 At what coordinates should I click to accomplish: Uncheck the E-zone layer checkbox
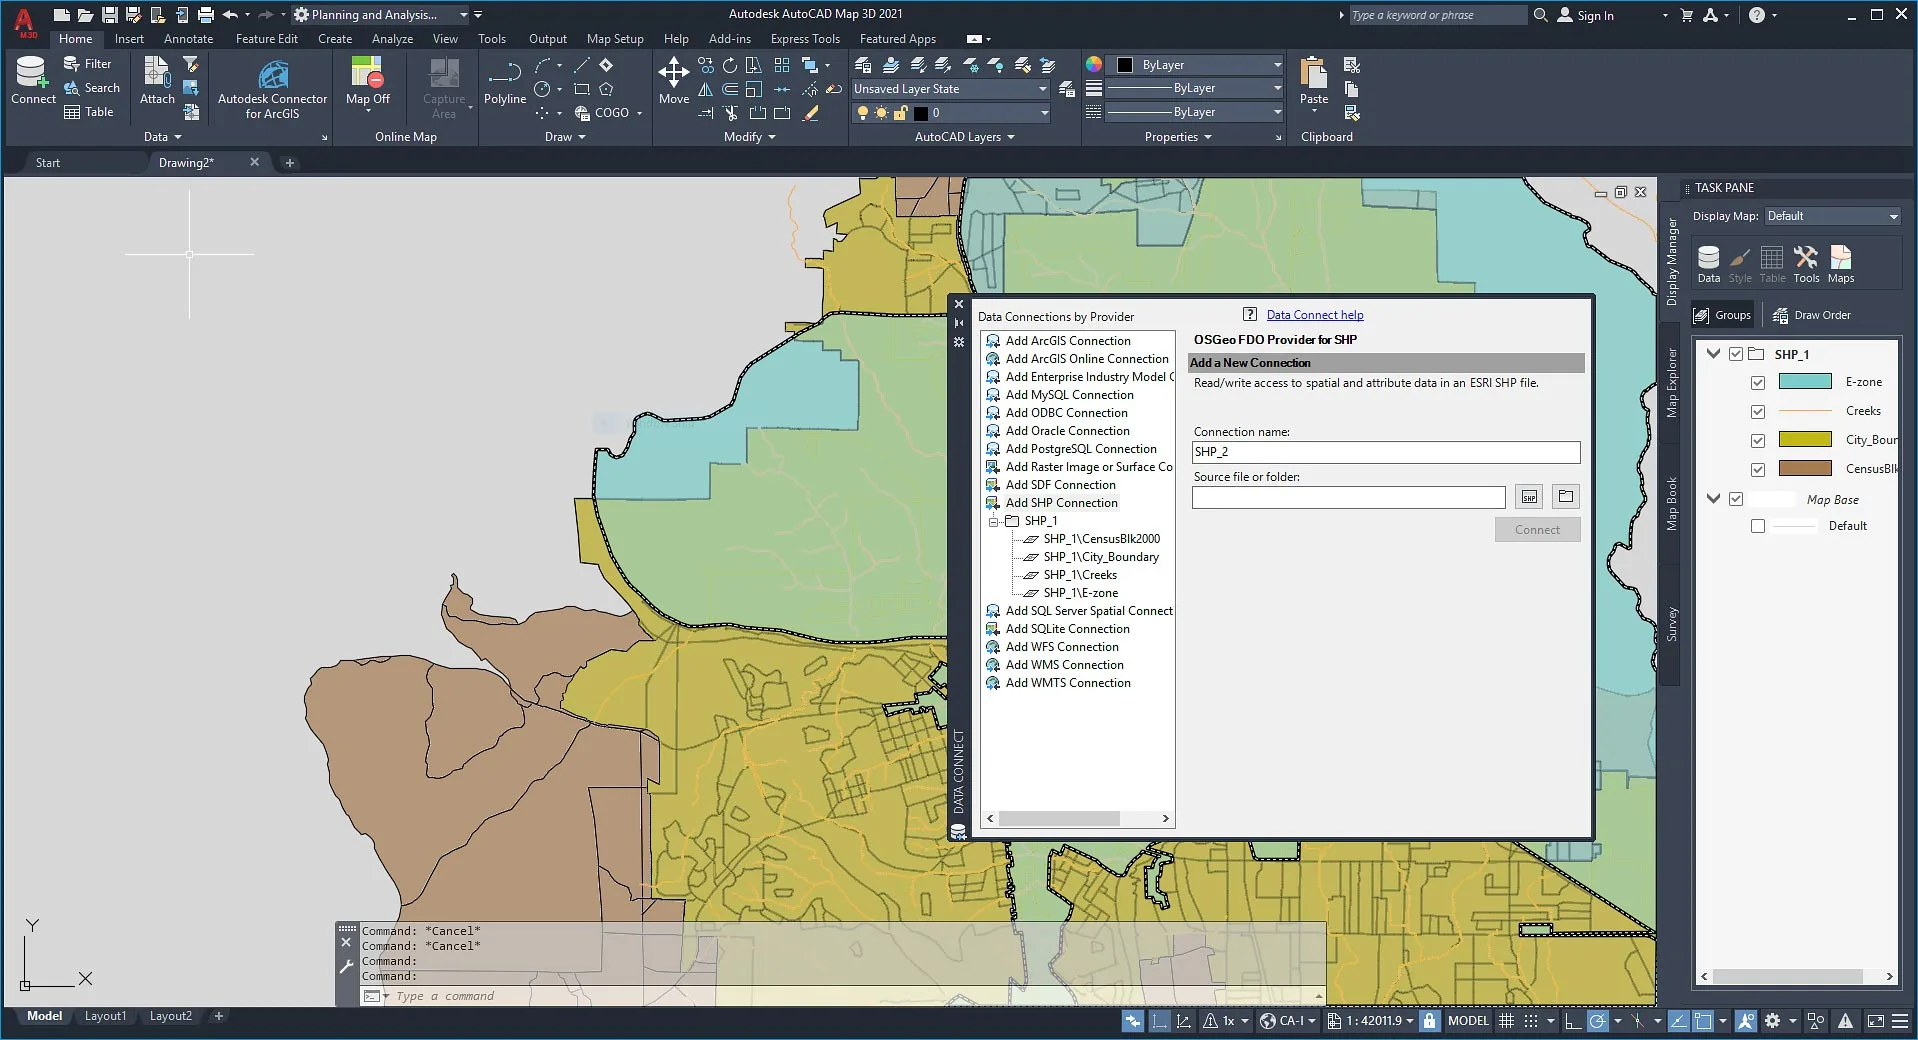(1758, 382)
